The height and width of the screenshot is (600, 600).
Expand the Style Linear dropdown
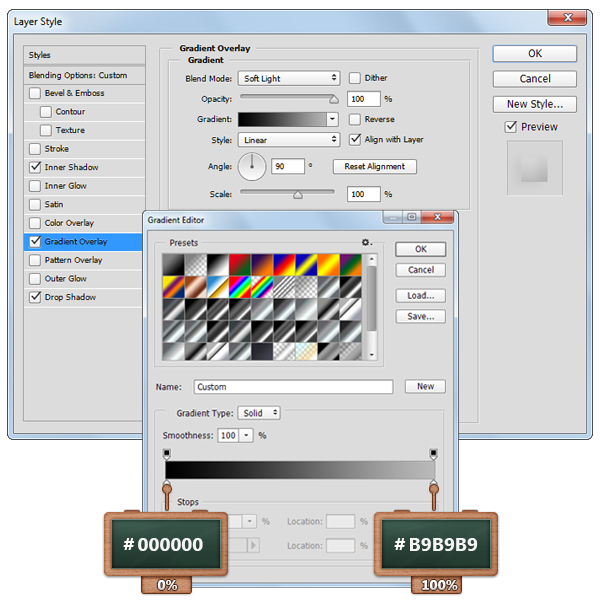(290, 140)
